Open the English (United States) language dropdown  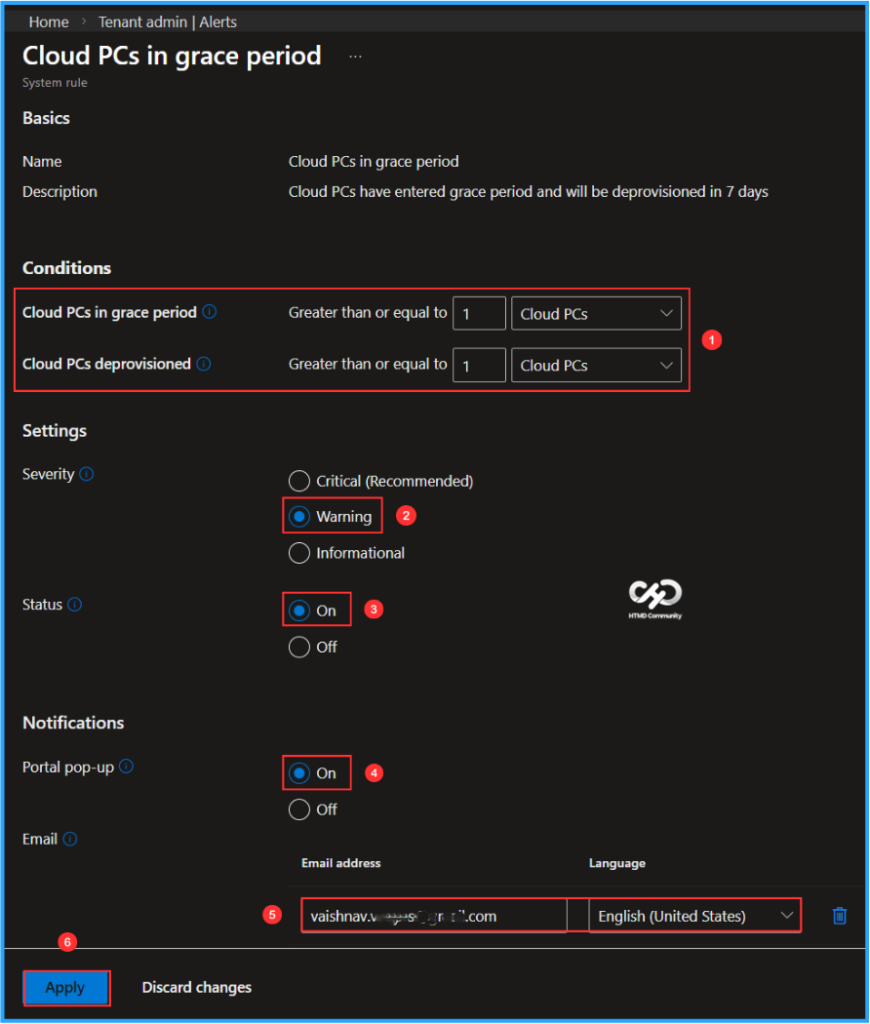(x=694, y=914)
